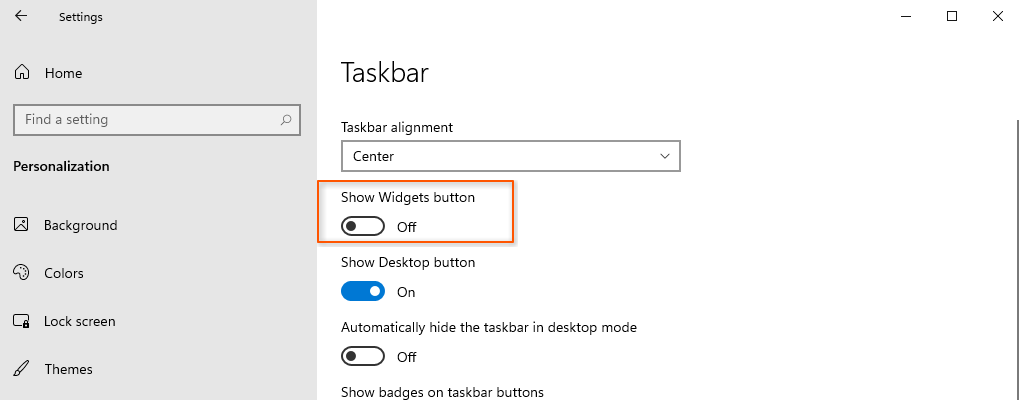The image size is (1020, 400).
Task: Select Themes in the sidebar
Action: click(x=68, y=369)
